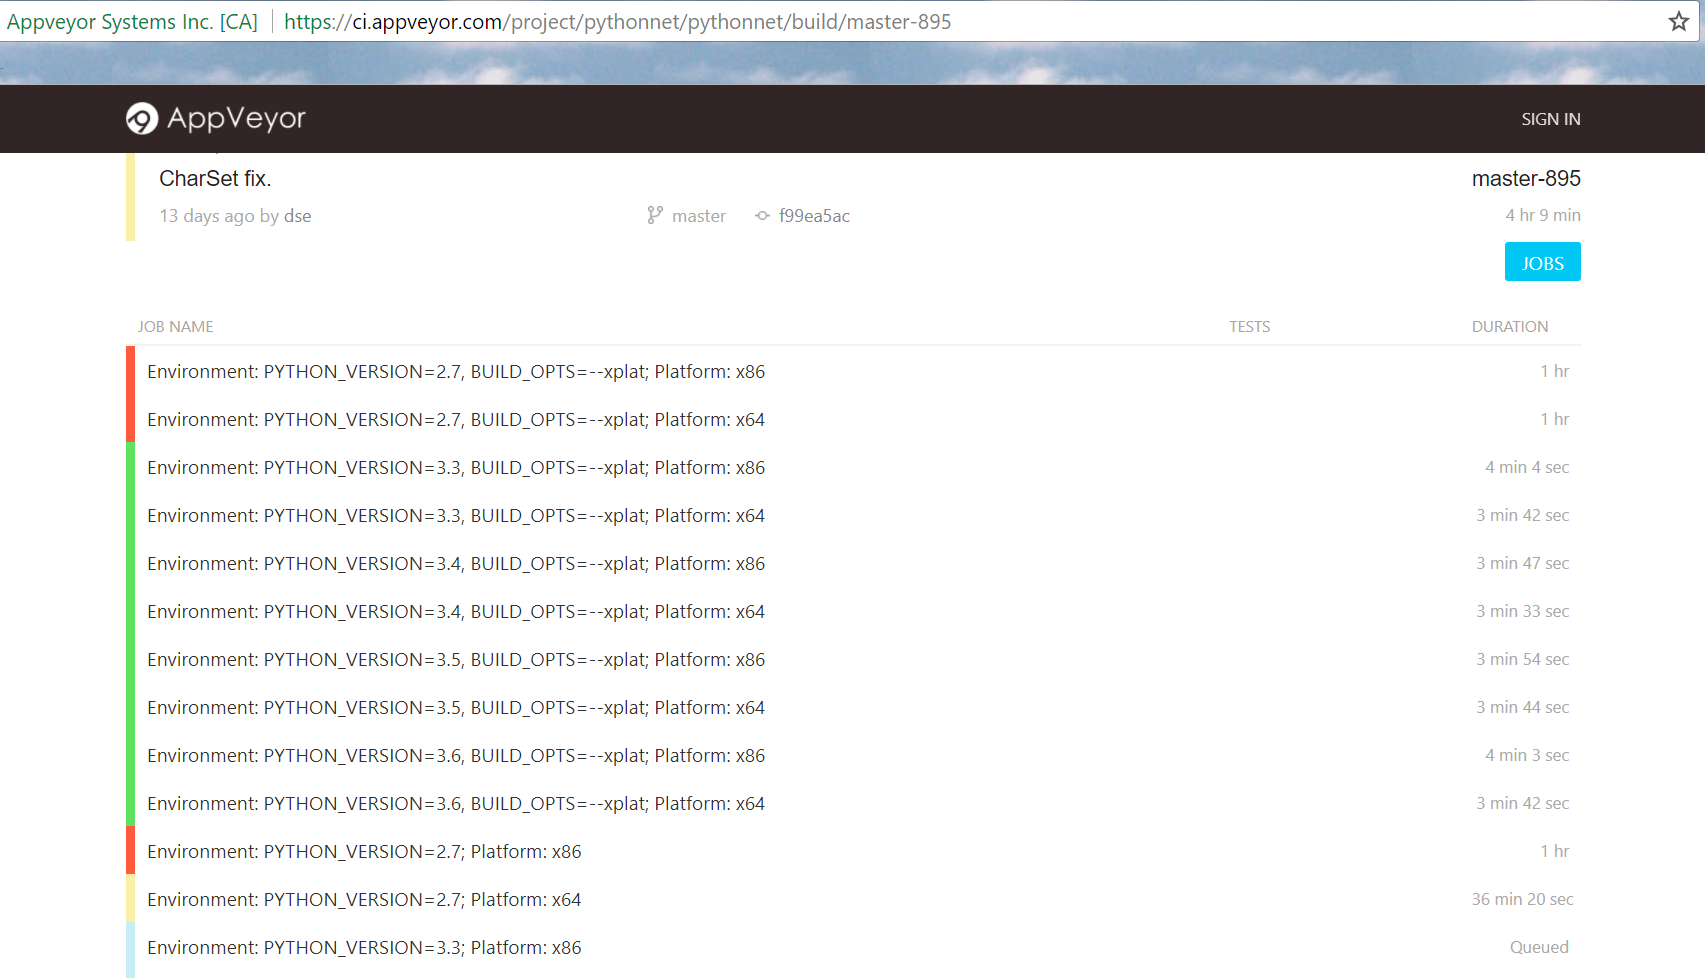Click the 3 min 44 sec duration
The width and height of the screenshot is (1705, 978).
point(1522,707)
